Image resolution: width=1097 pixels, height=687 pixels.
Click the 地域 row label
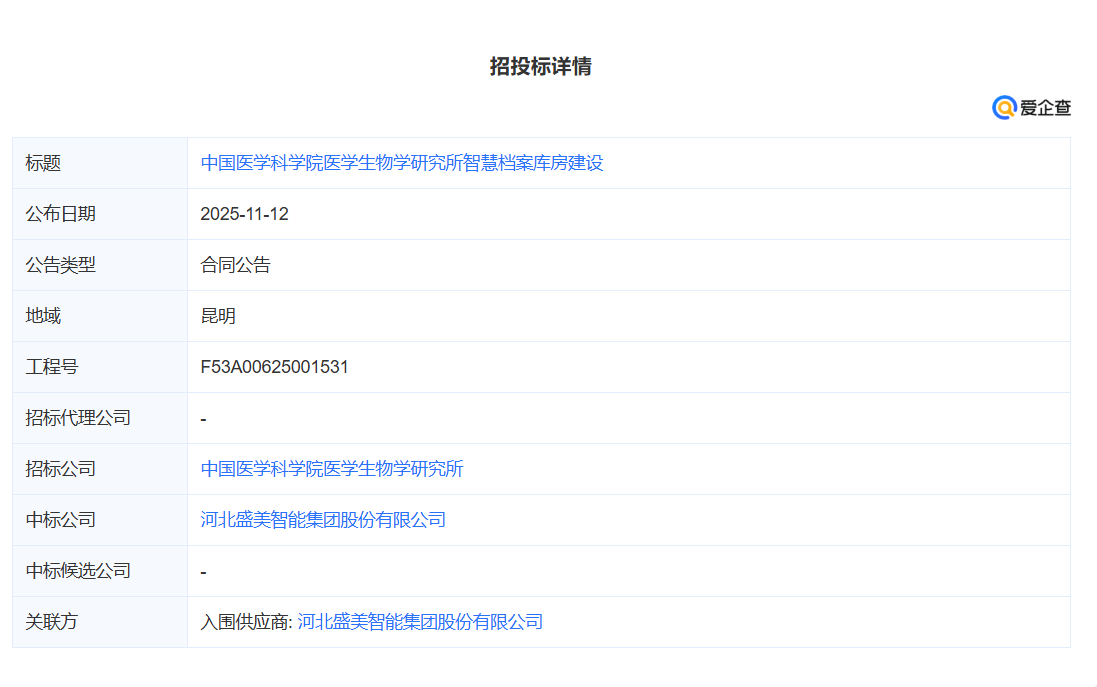tap(43, 316)
